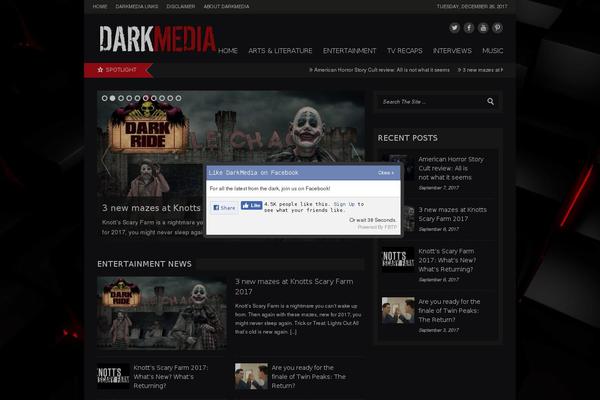Screen dimensions: 600x400
Task: Open Home in top utility bar
Action: tap(99, 7)
